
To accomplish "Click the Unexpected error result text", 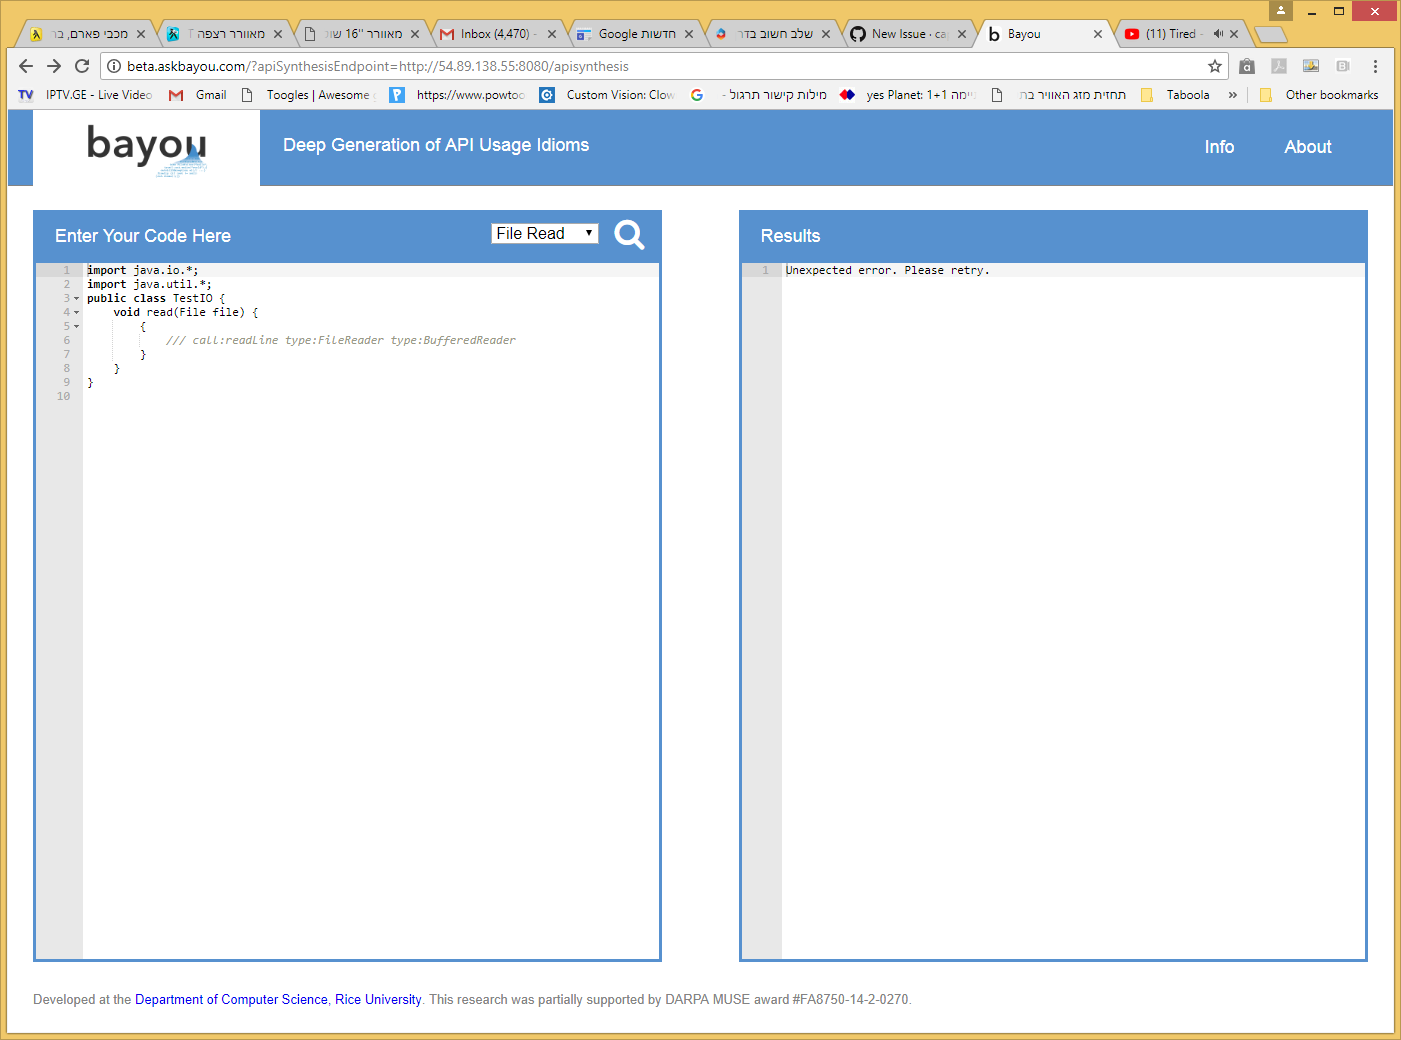I will [888, 270].
